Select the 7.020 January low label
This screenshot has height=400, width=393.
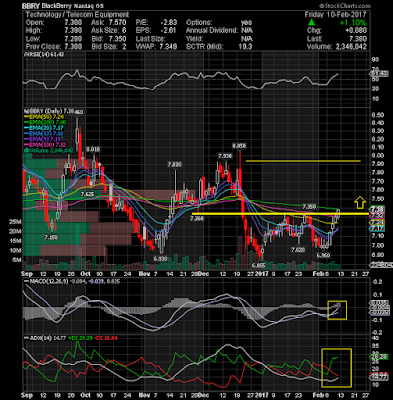298,250
